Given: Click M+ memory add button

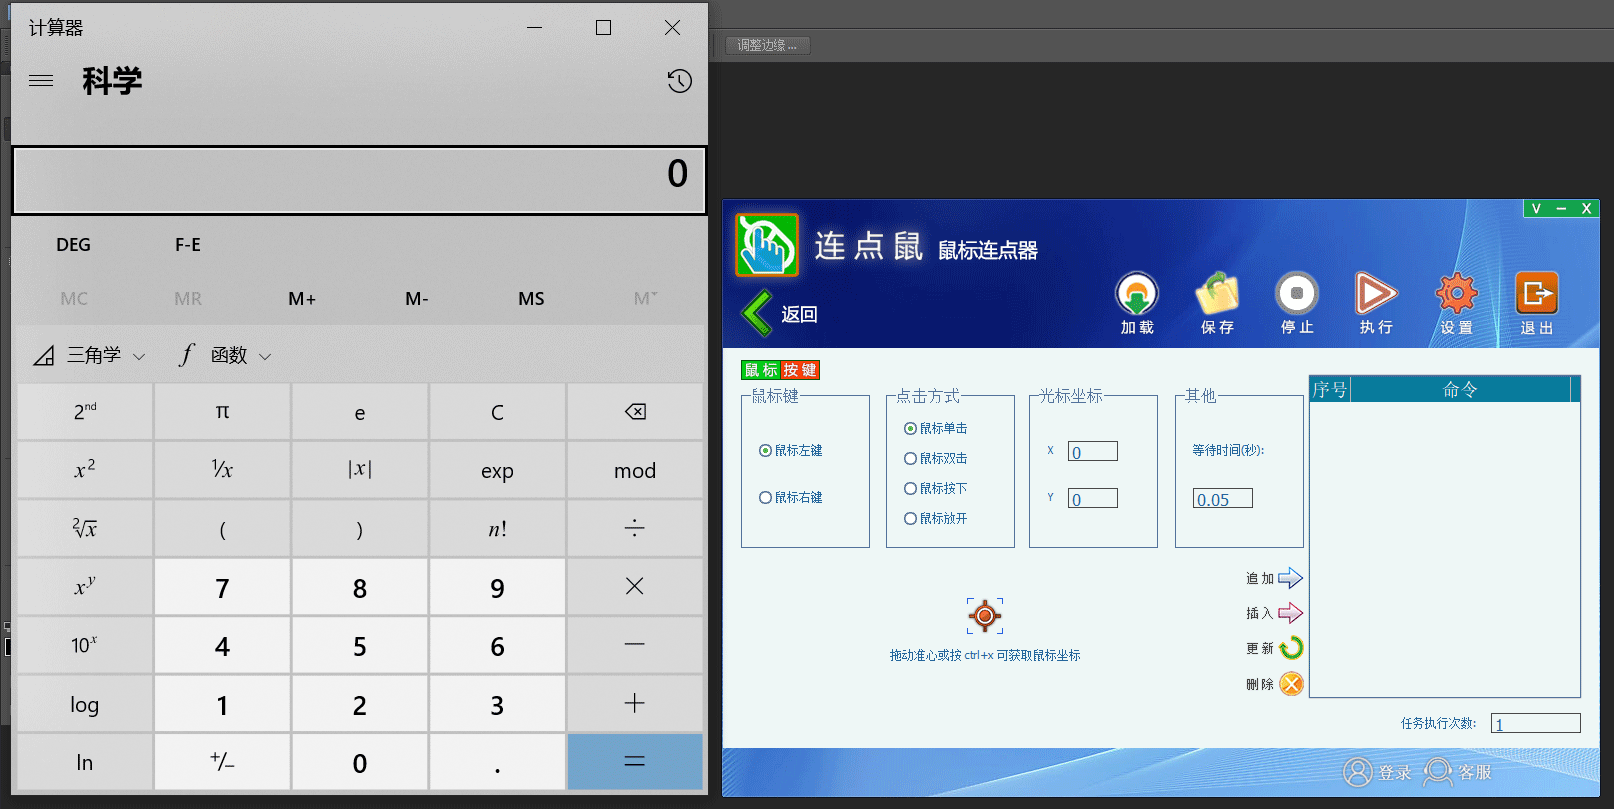Looking at the screenshot, I should (302, 299).
